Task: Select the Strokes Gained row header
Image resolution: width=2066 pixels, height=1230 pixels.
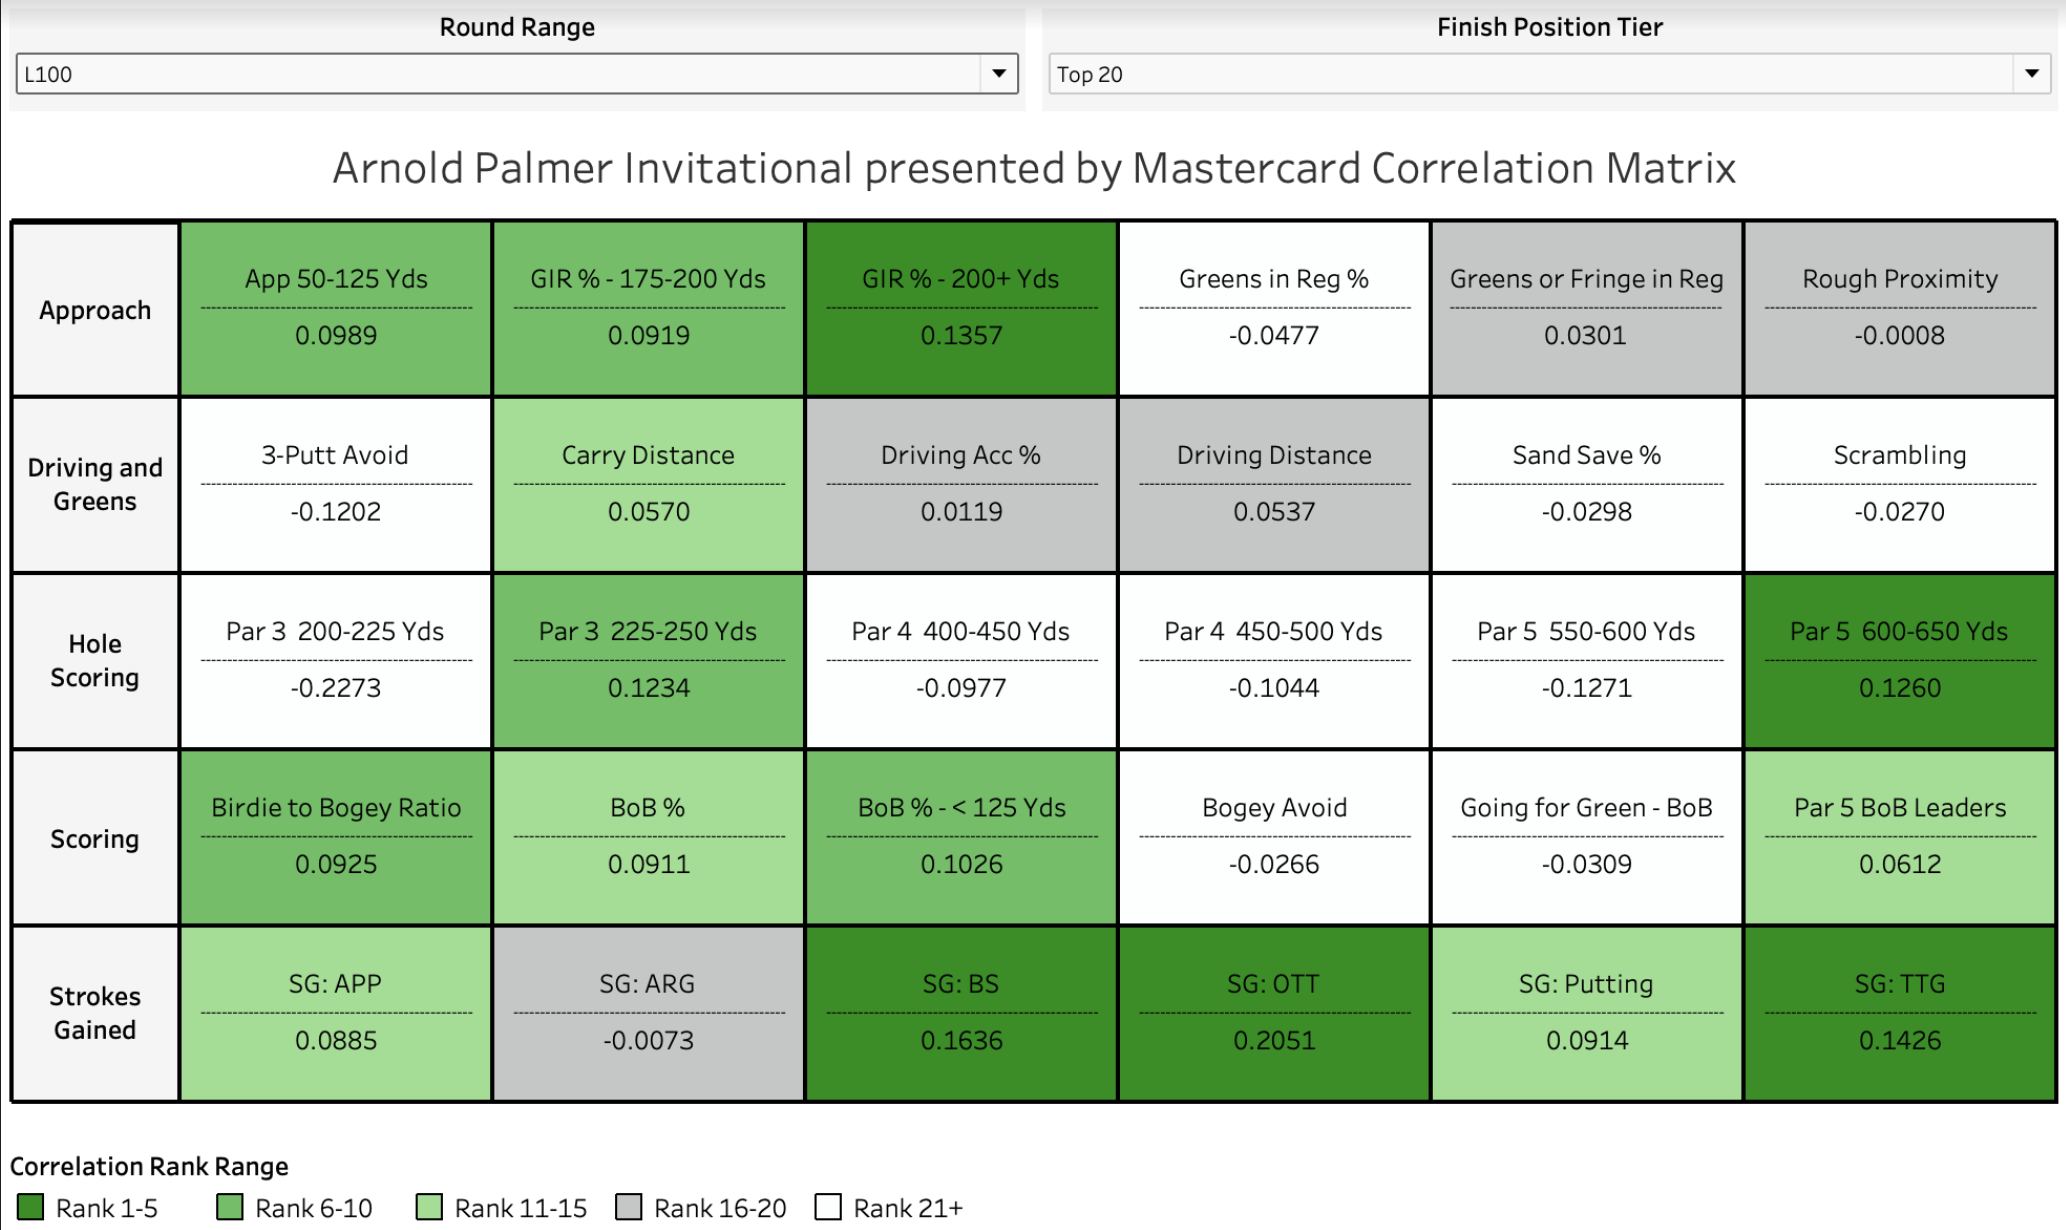Action: point(95,1013)
